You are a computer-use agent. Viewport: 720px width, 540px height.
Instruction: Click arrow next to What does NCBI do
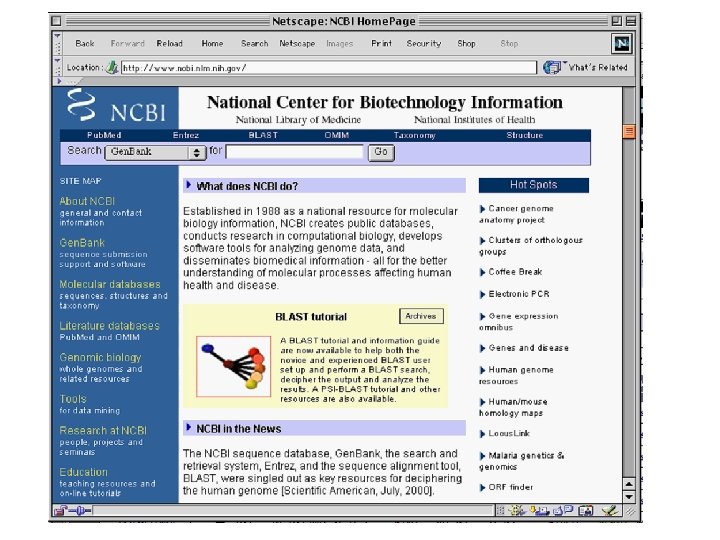(188, 185)
